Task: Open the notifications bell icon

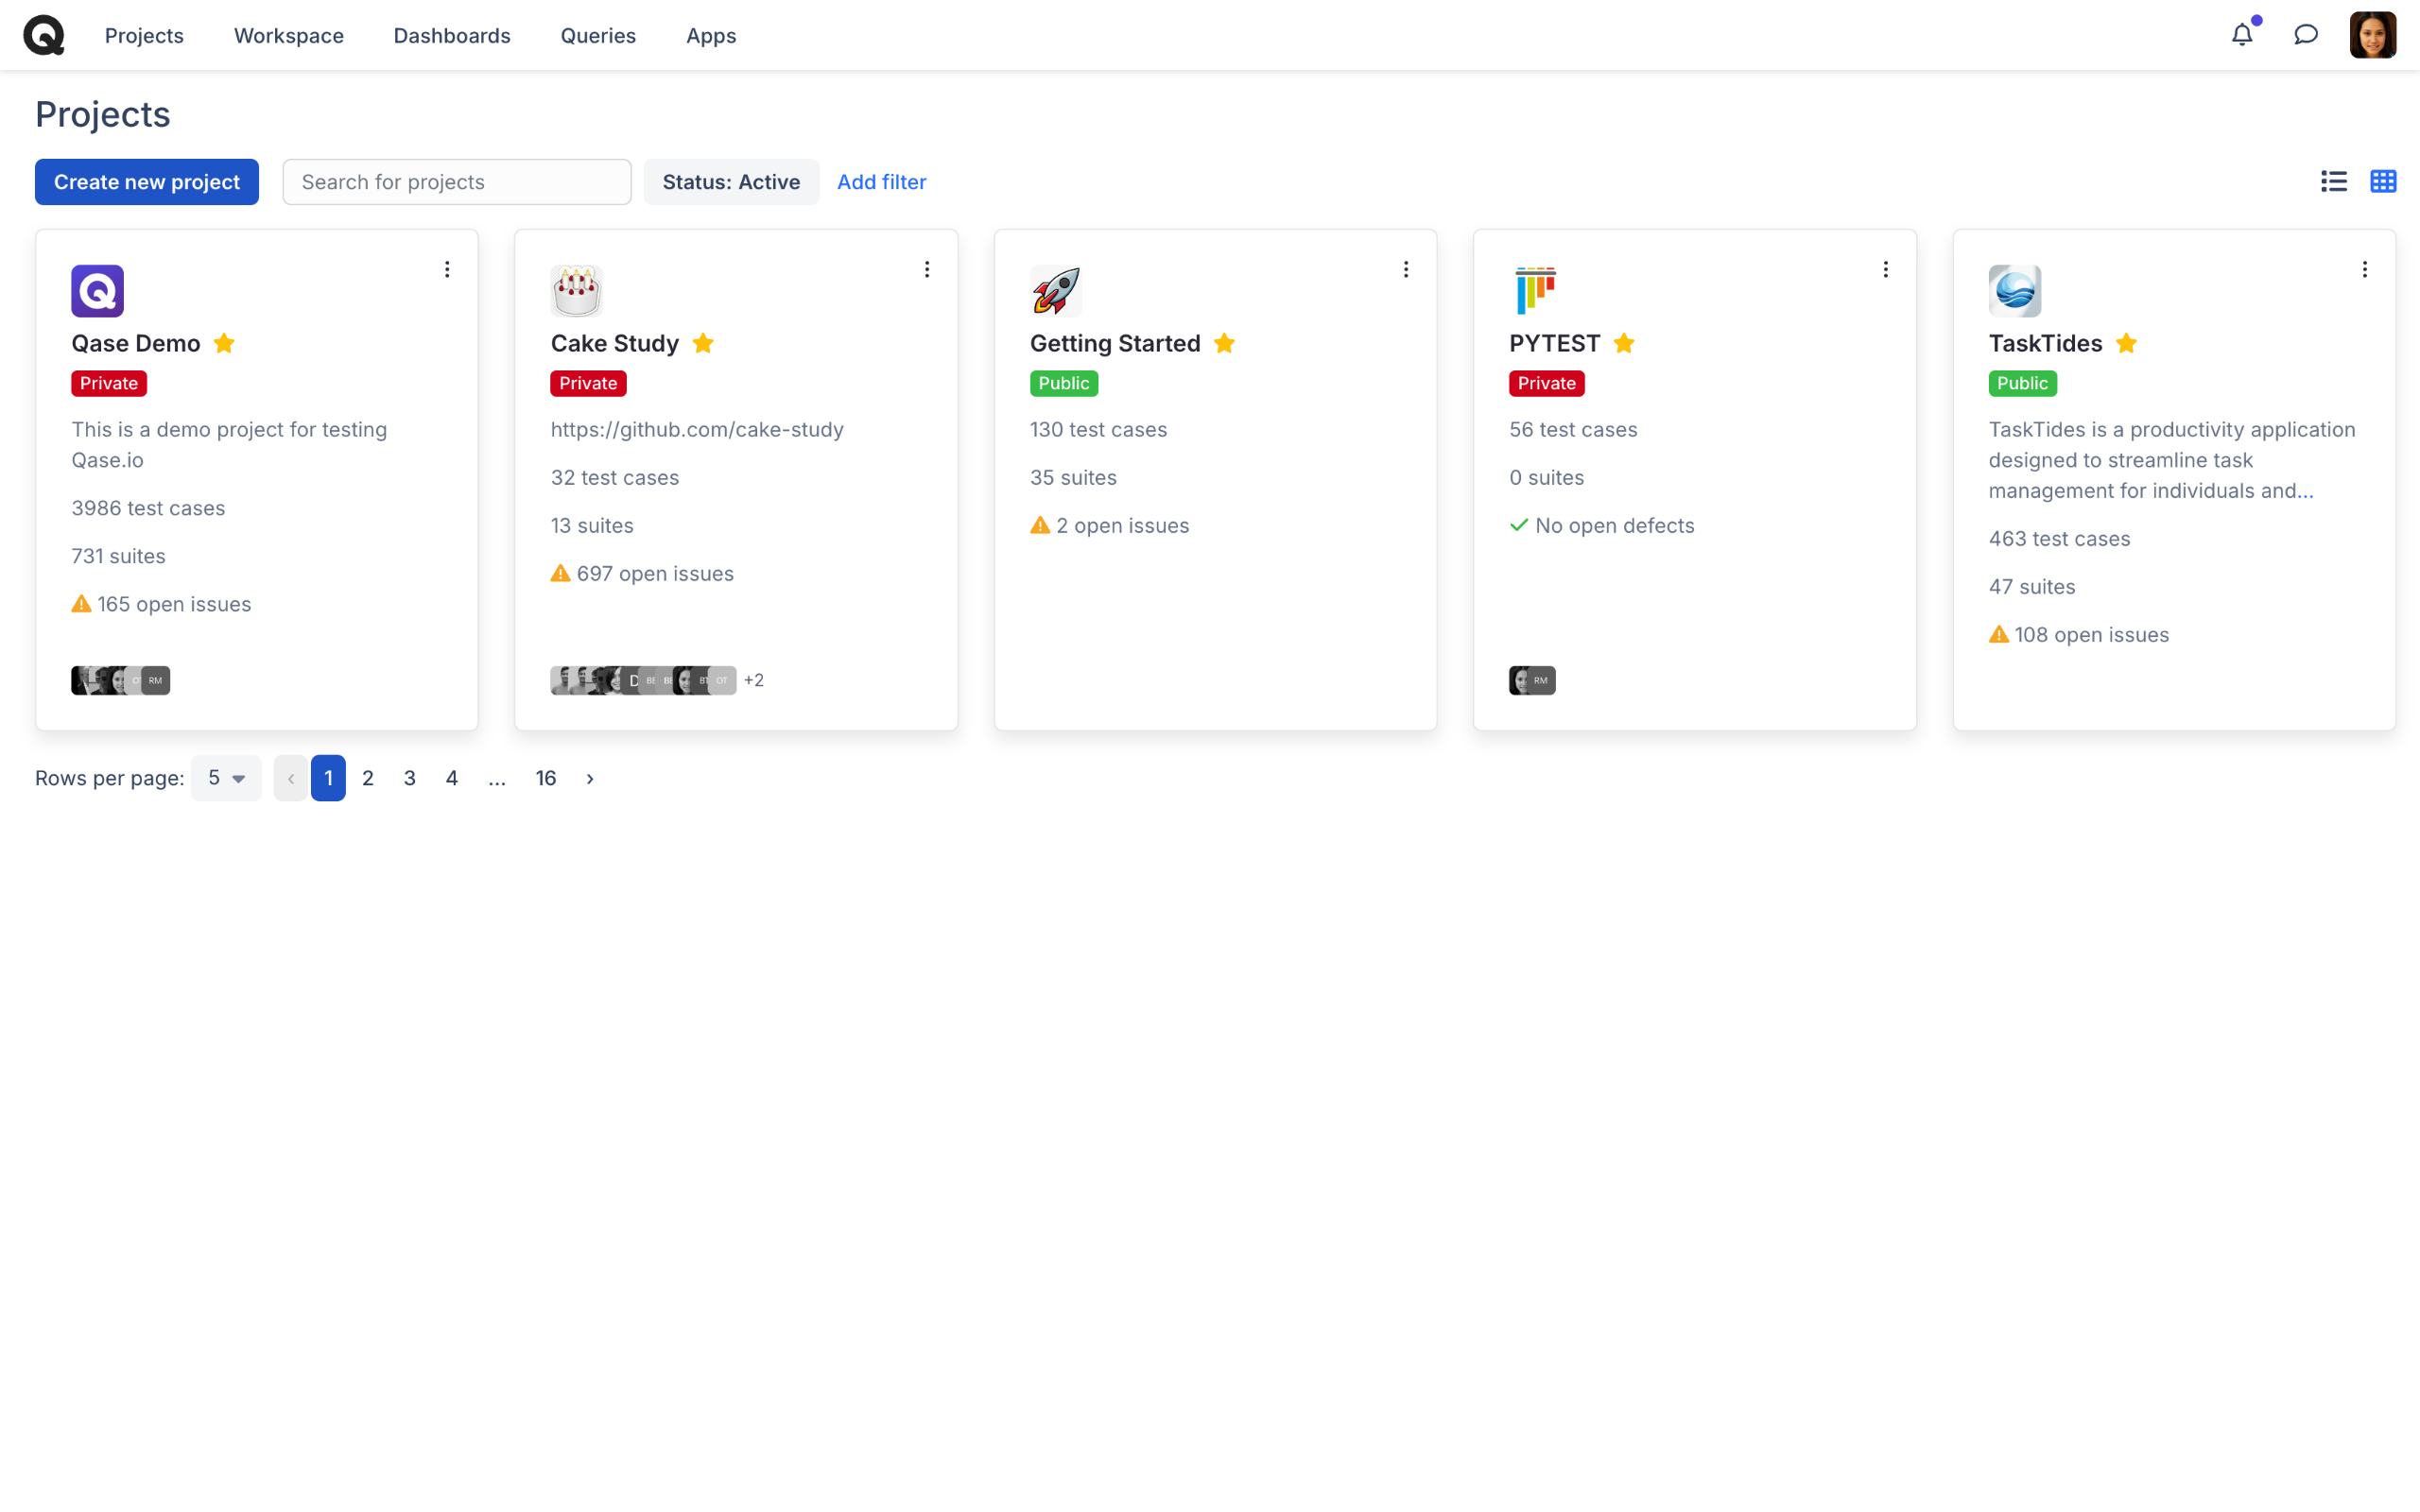Action: (2242, 35)
